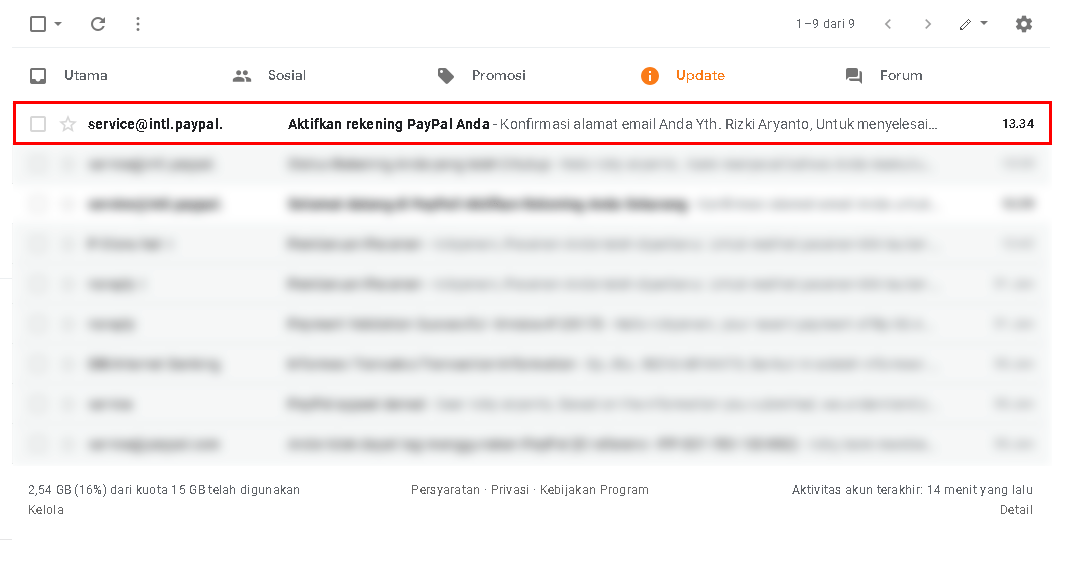This screenshot has width=1066, height=572.
Task: Open the Kebijakan Program link
Action: (x=594, y=490)
